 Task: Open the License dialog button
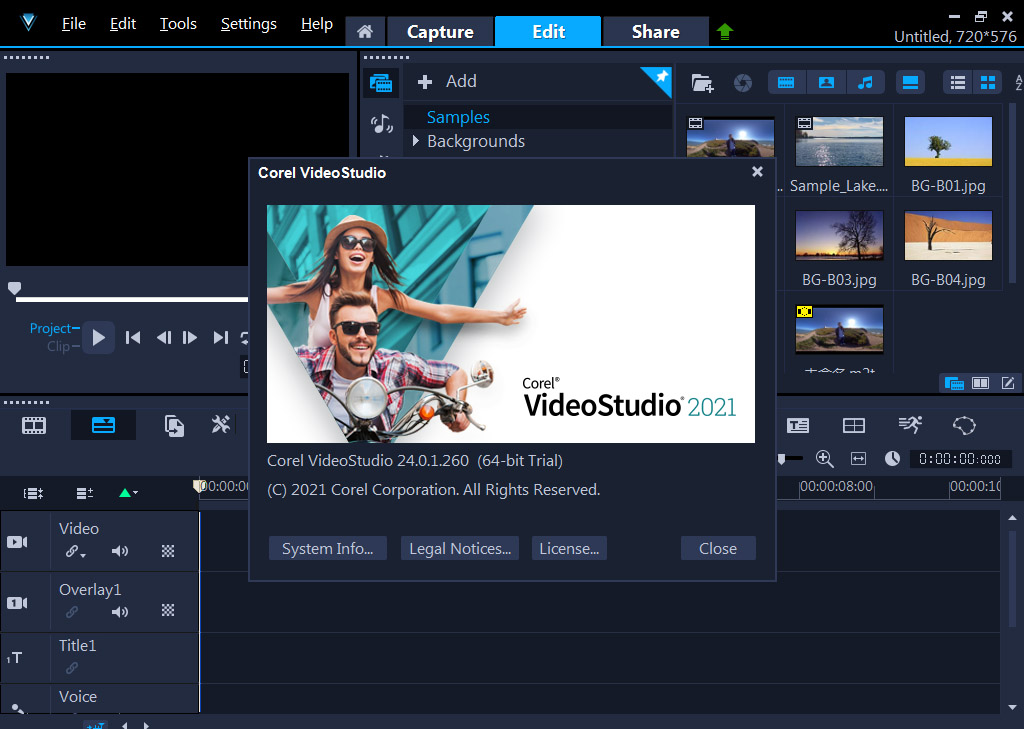(569, 548)
